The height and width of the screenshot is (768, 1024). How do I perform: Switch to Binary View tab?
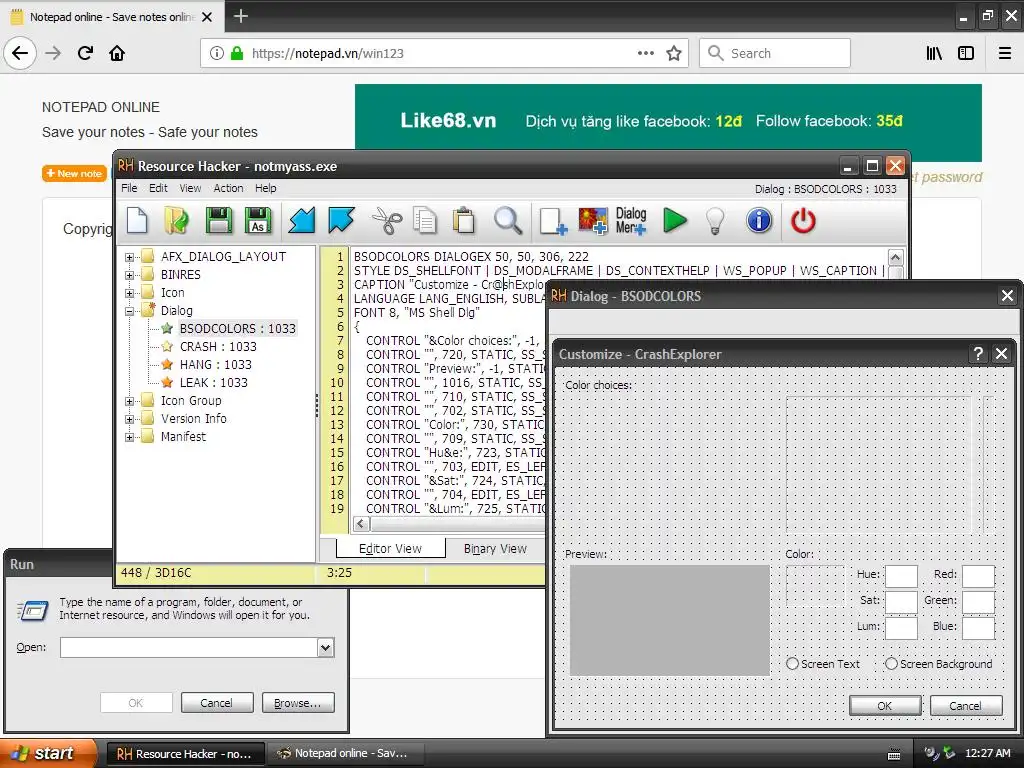495,549
